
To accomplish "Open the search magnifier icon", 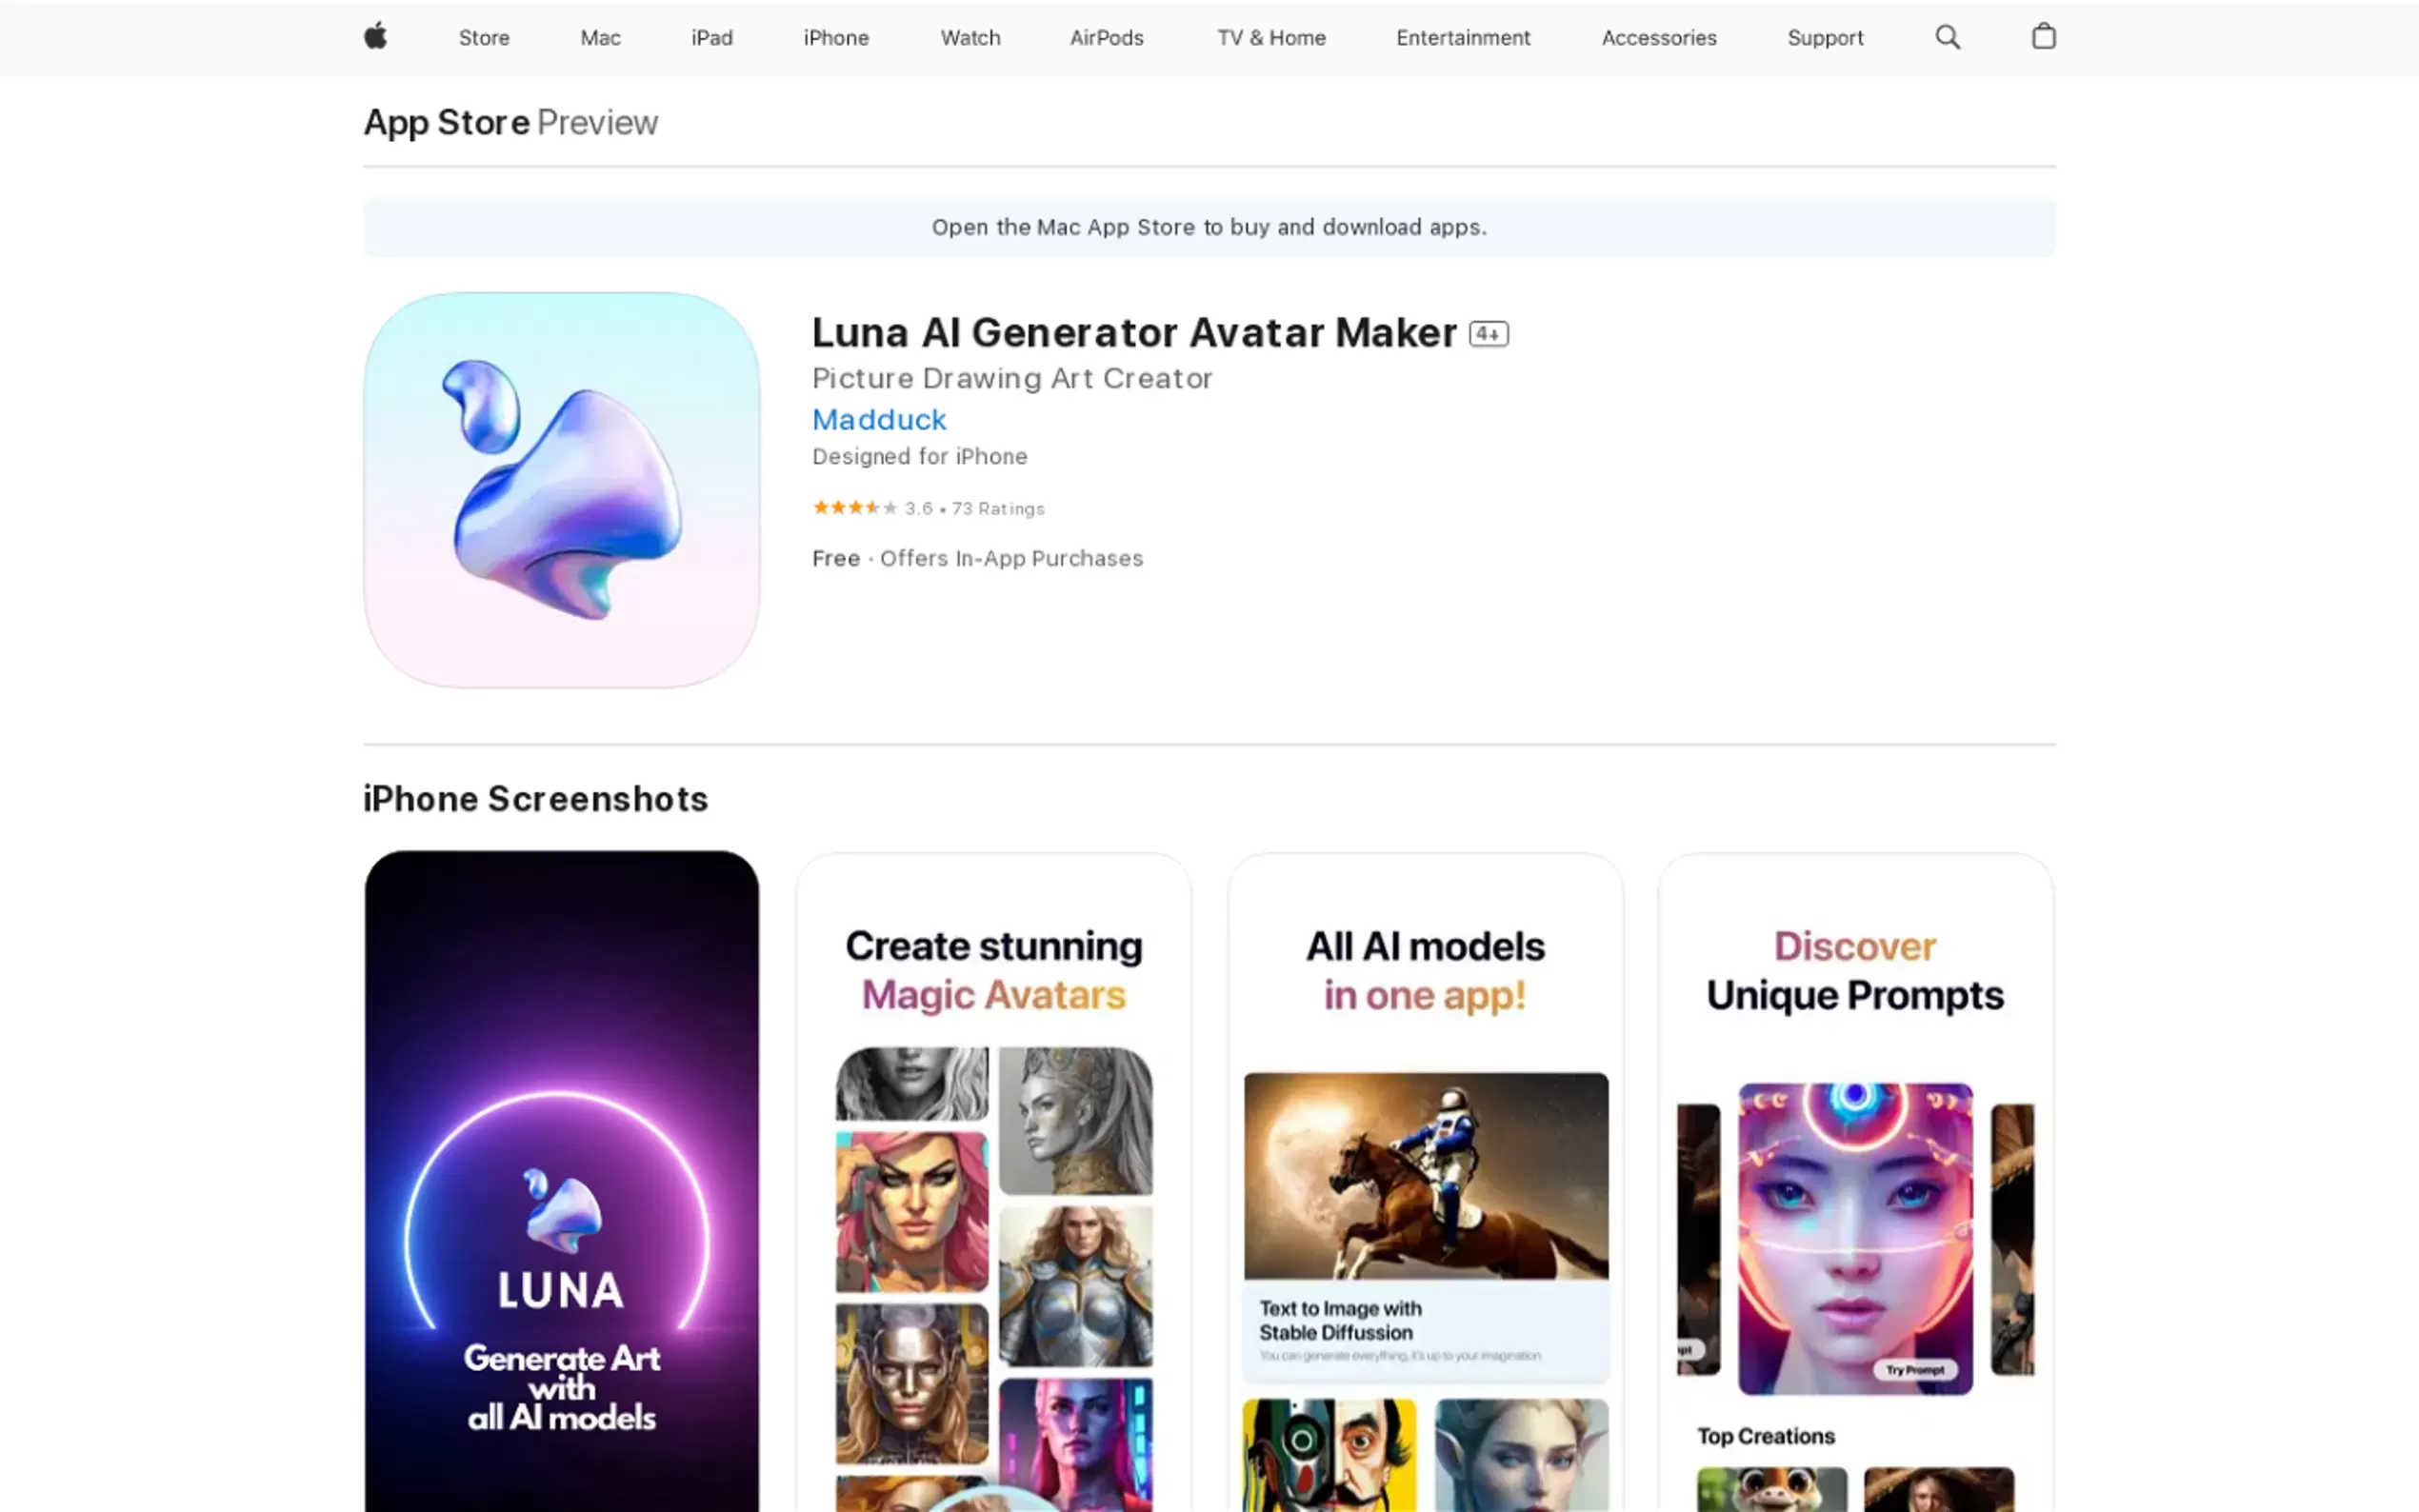I will coord(1947,37).
